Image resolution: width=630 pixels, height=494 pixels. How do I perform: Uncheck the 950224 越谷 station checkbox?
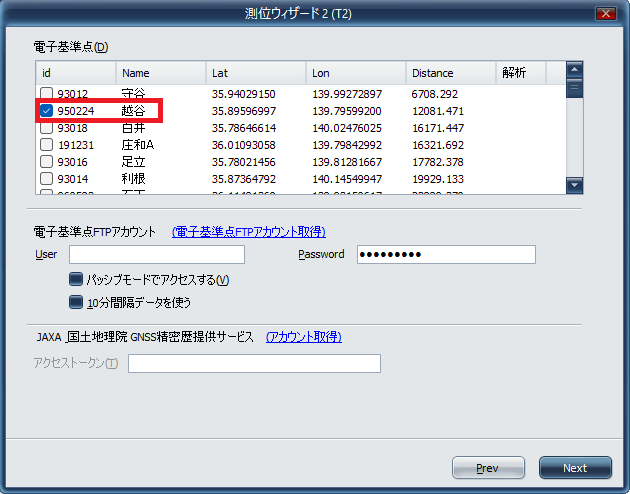pyautogui.click(x=47, y=110)
